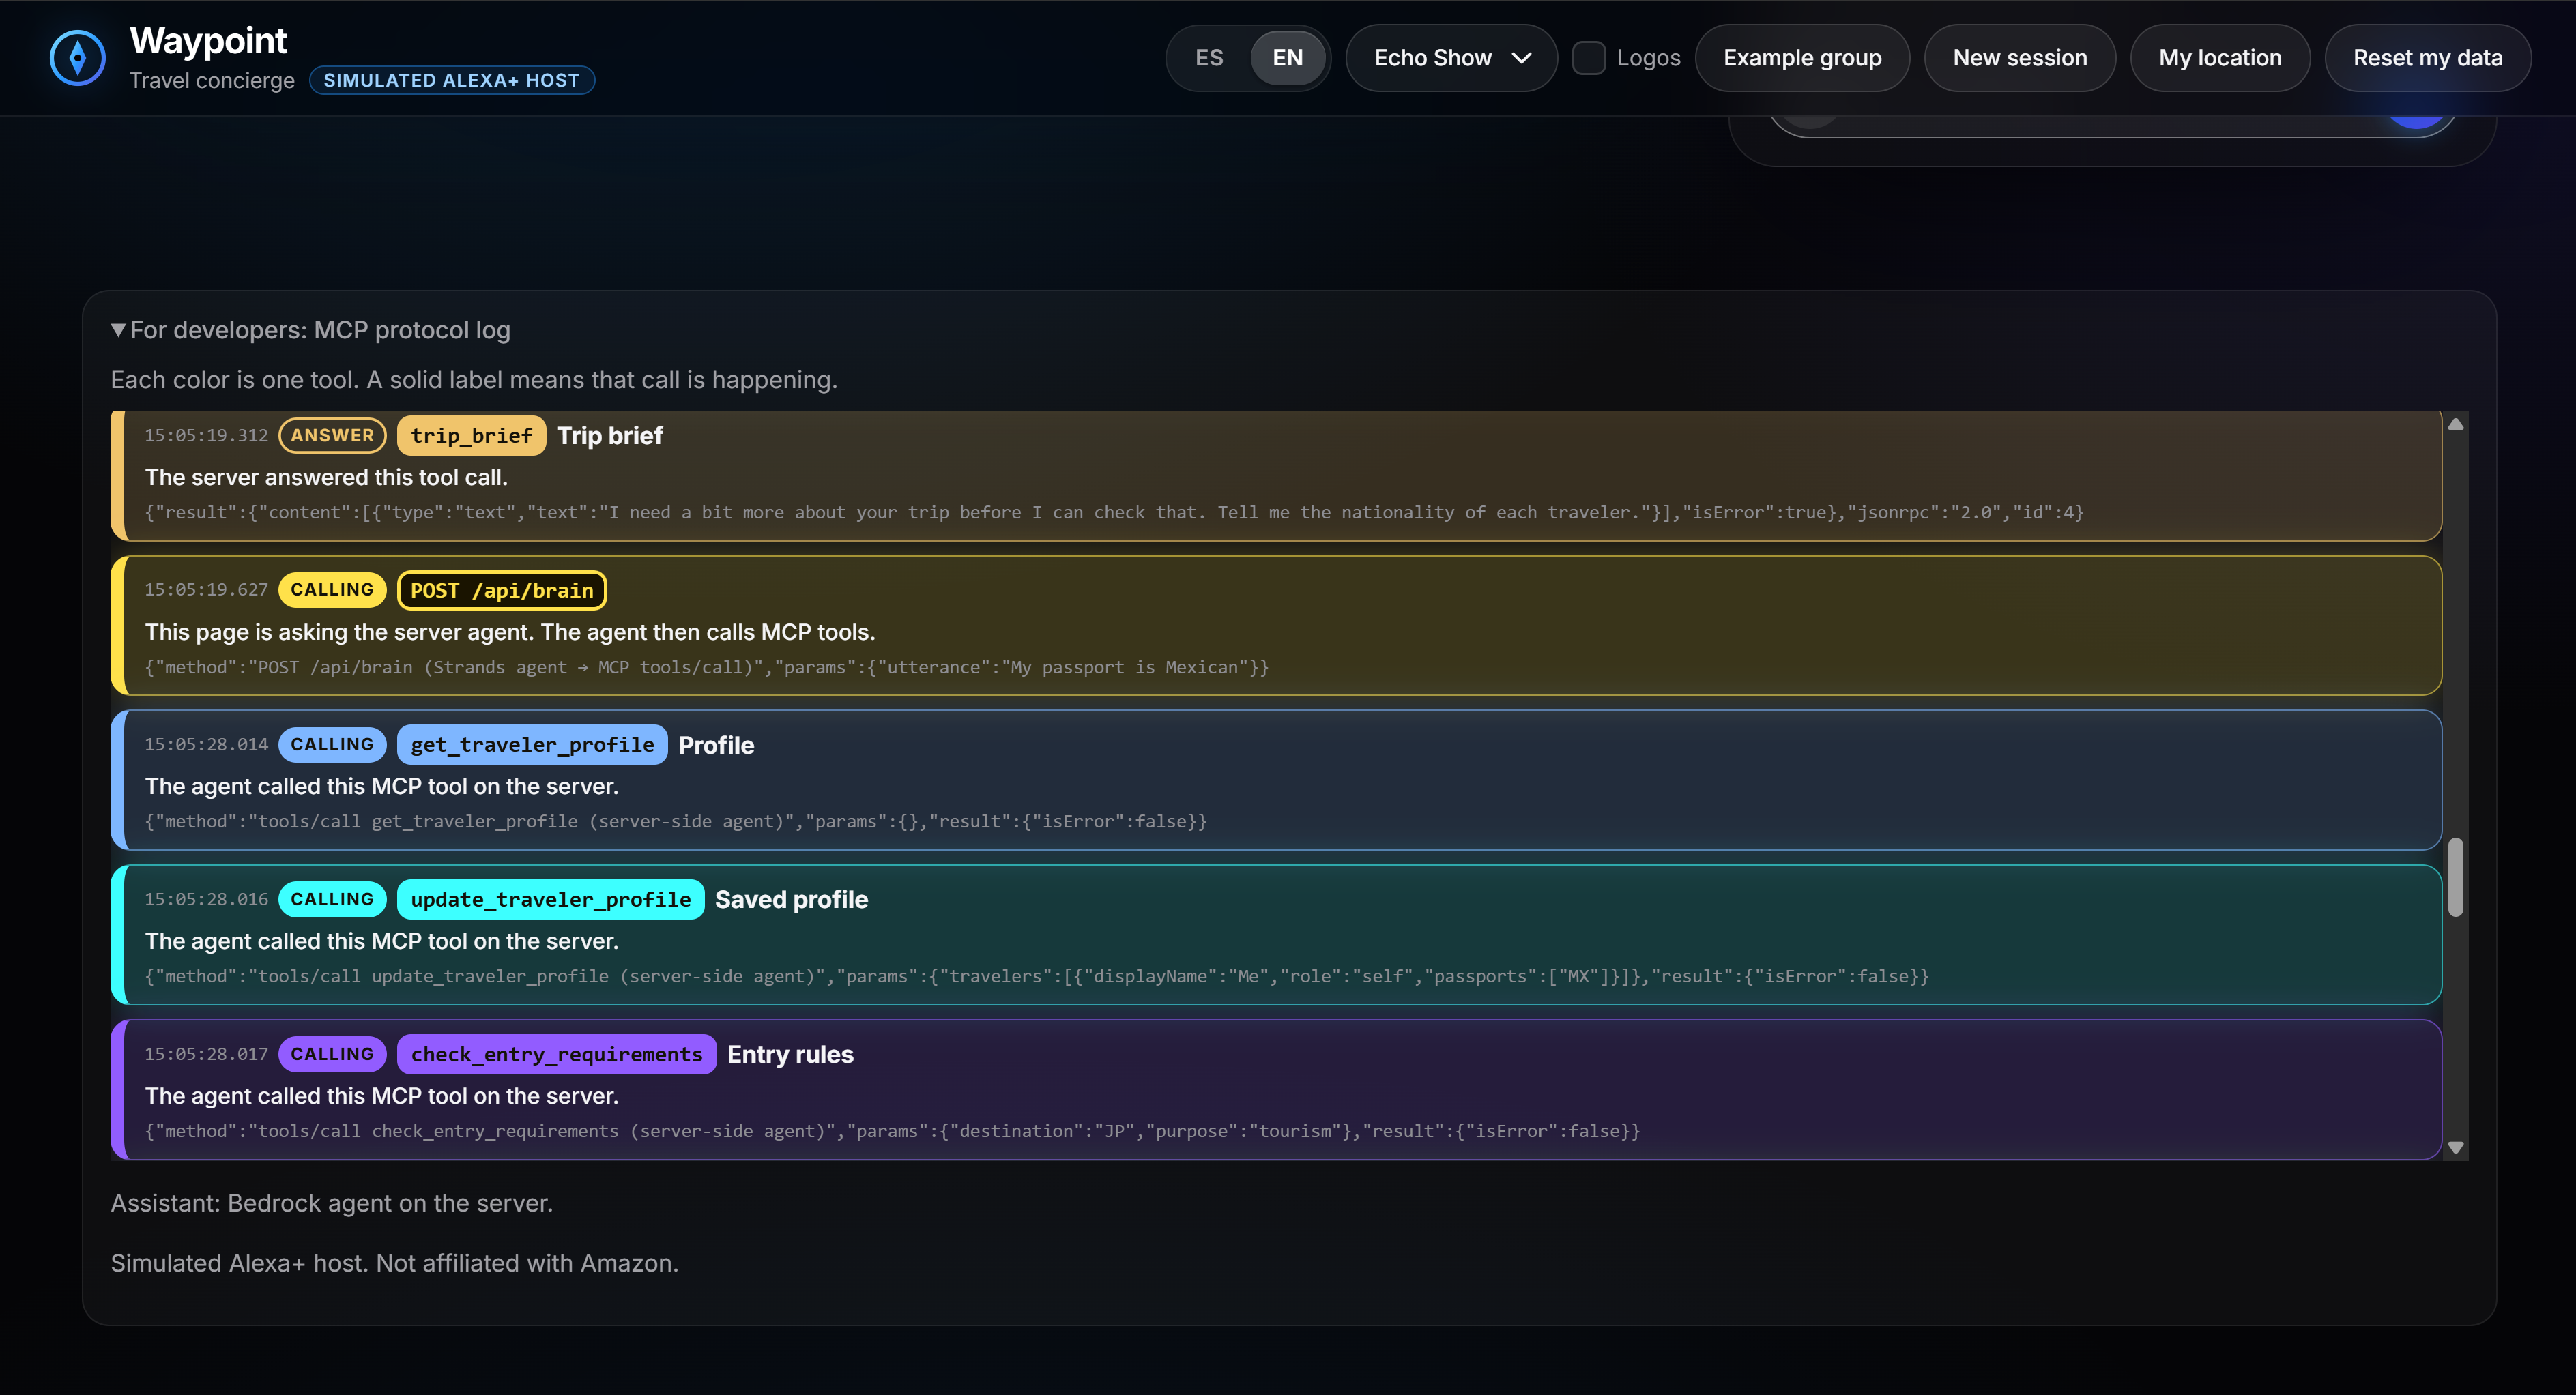Image resolution: width=2576 pixels, height=1395 pixels.
Task: Click 'Simulated Alexa+ host. Not affiliated with Amazon.'
Action: click(x=394, y=1263)
